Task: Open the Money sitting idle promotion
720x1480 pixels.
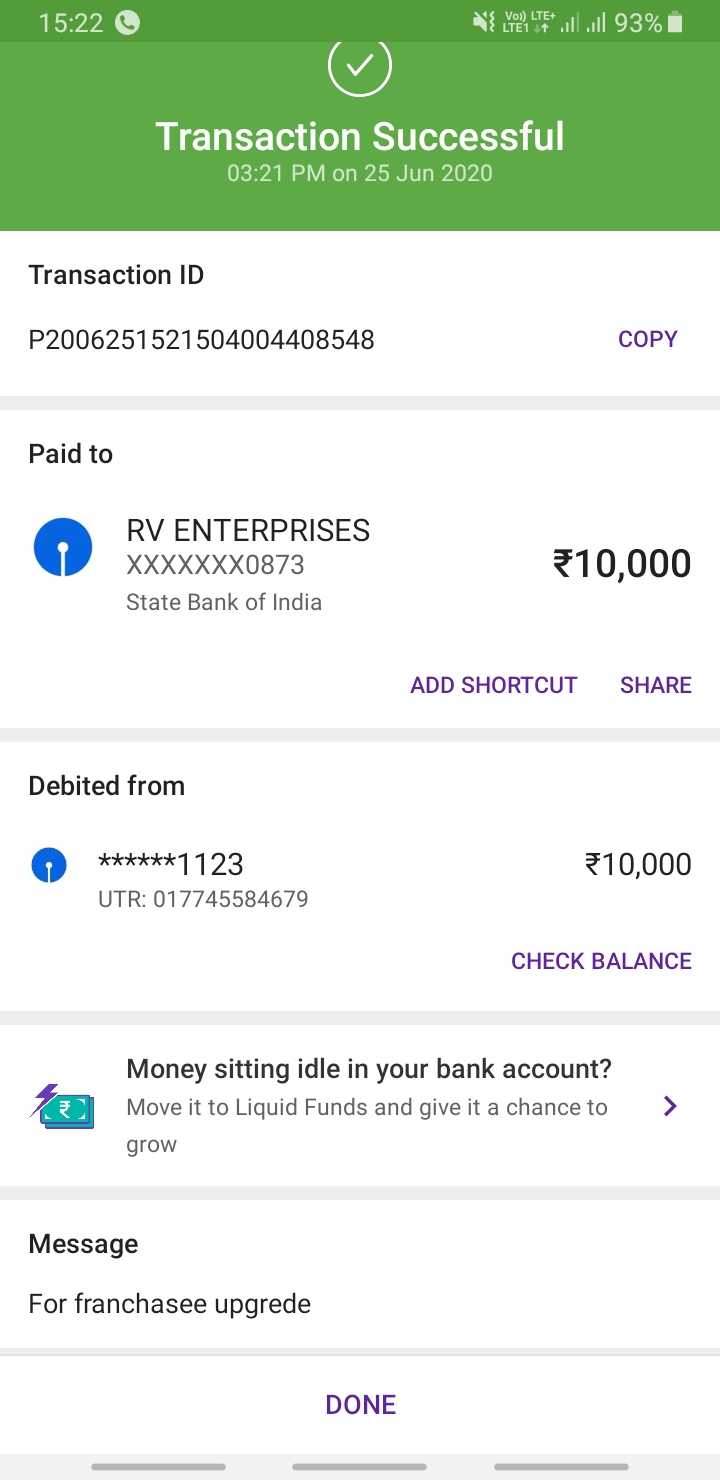Action: [x=368, y=1070]
